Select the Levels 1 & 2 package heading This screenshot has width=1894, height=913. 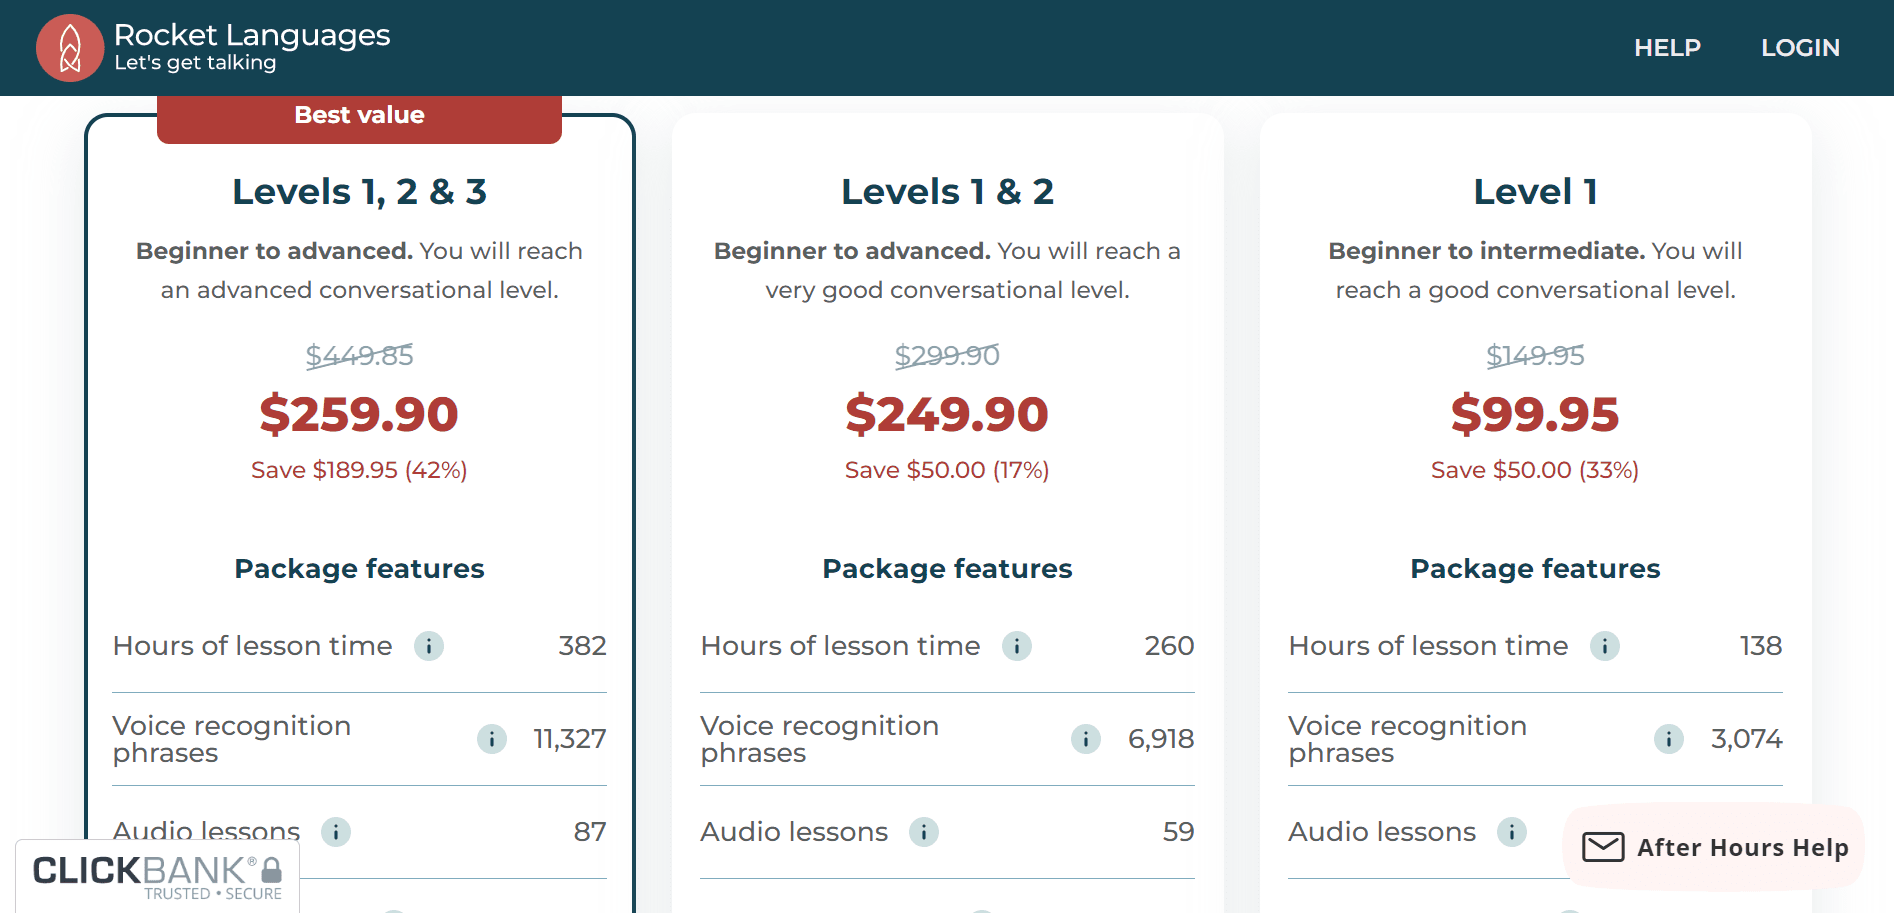coord(947,191)
